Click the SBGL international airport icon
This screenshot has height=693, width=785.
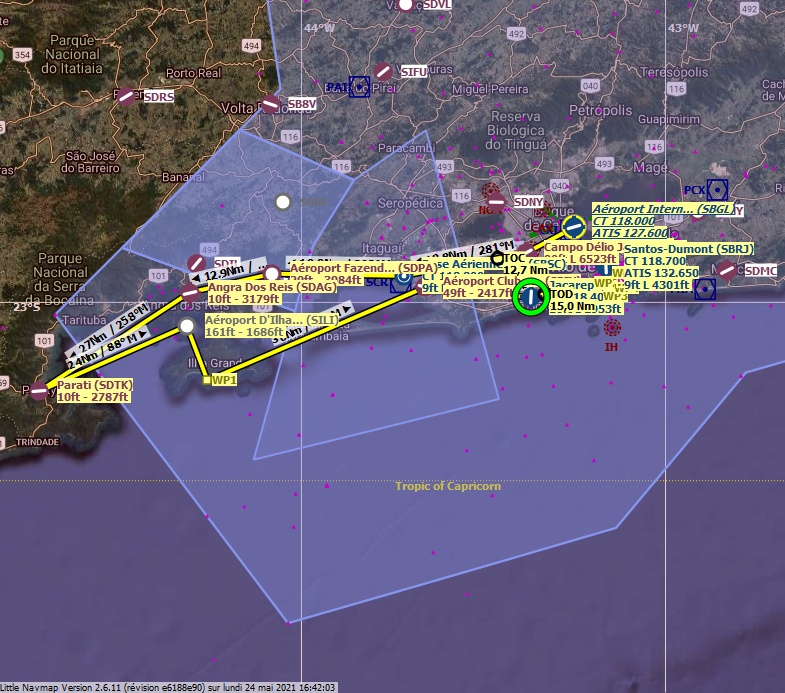573,225
